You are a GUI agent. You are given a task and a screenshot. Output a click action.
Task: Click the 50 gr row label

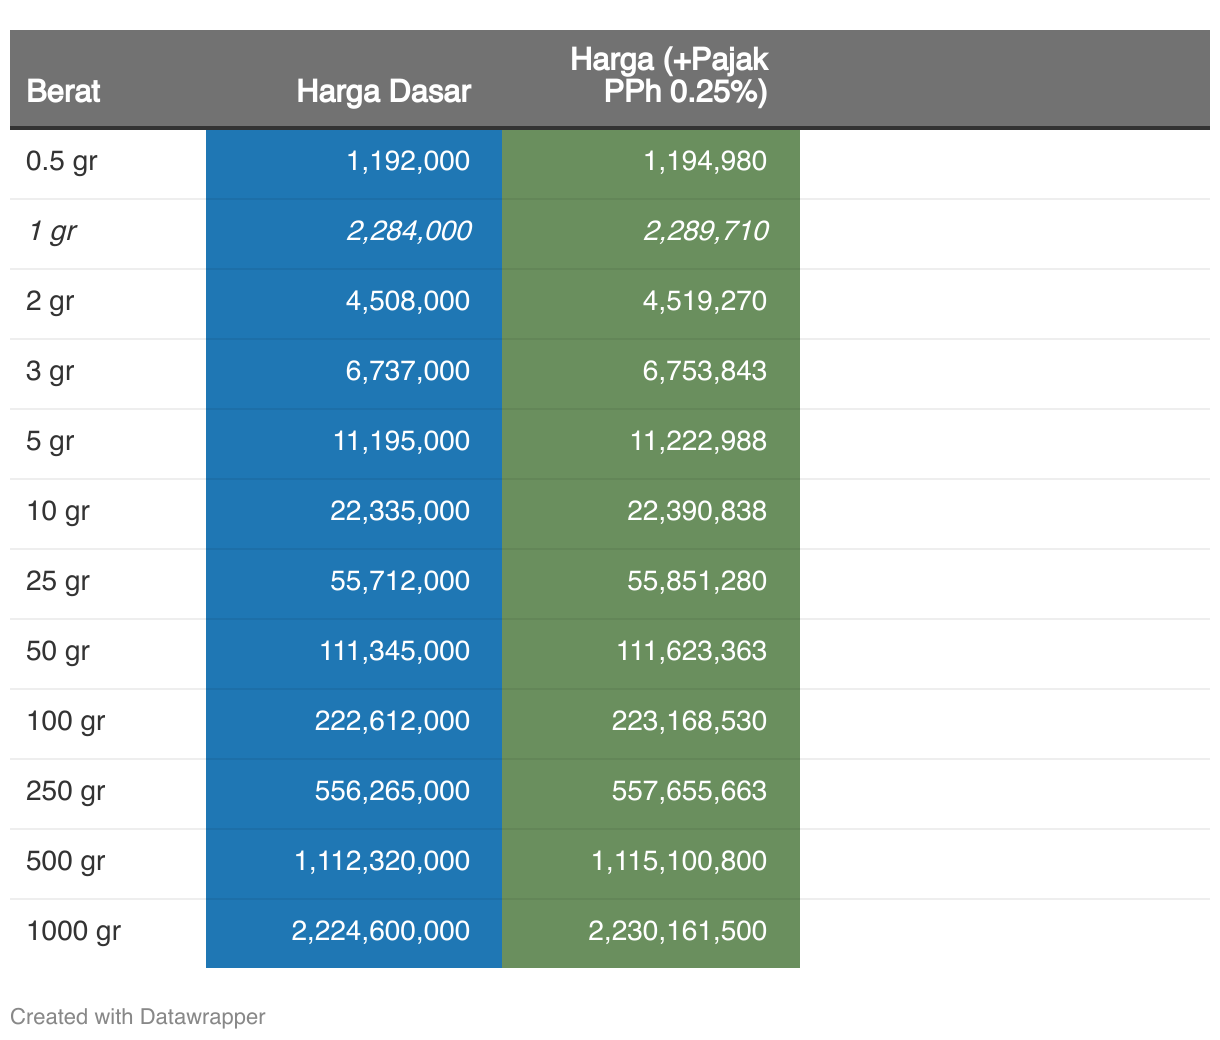point(58,651)
